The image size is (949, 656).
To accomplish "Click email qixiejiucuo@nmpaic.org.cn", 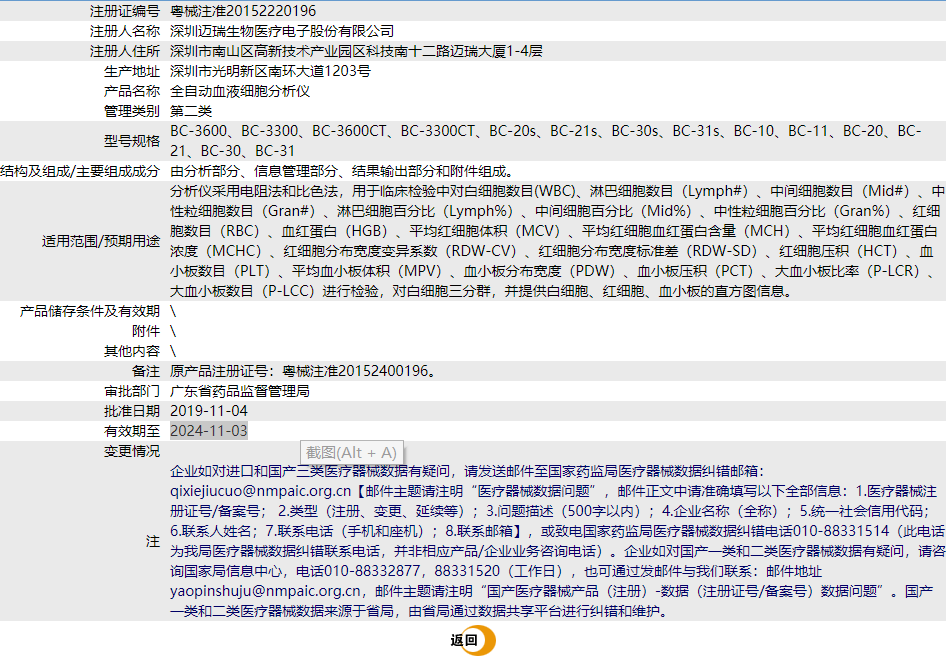I will click(x=260, y=491).
